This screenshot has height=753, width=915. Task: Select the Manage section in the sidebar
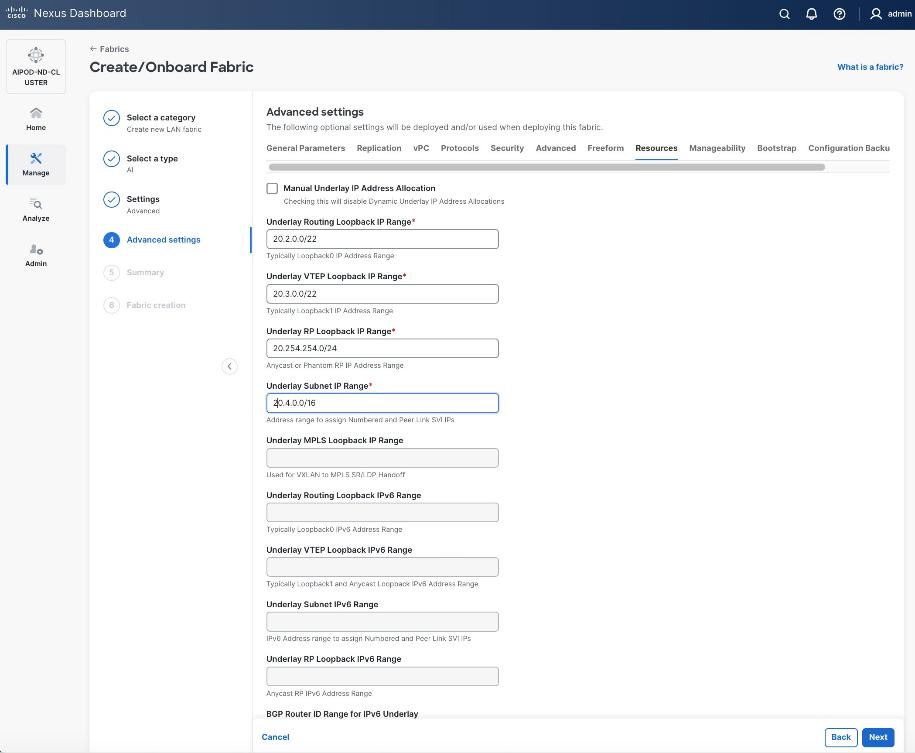[35, 165]
